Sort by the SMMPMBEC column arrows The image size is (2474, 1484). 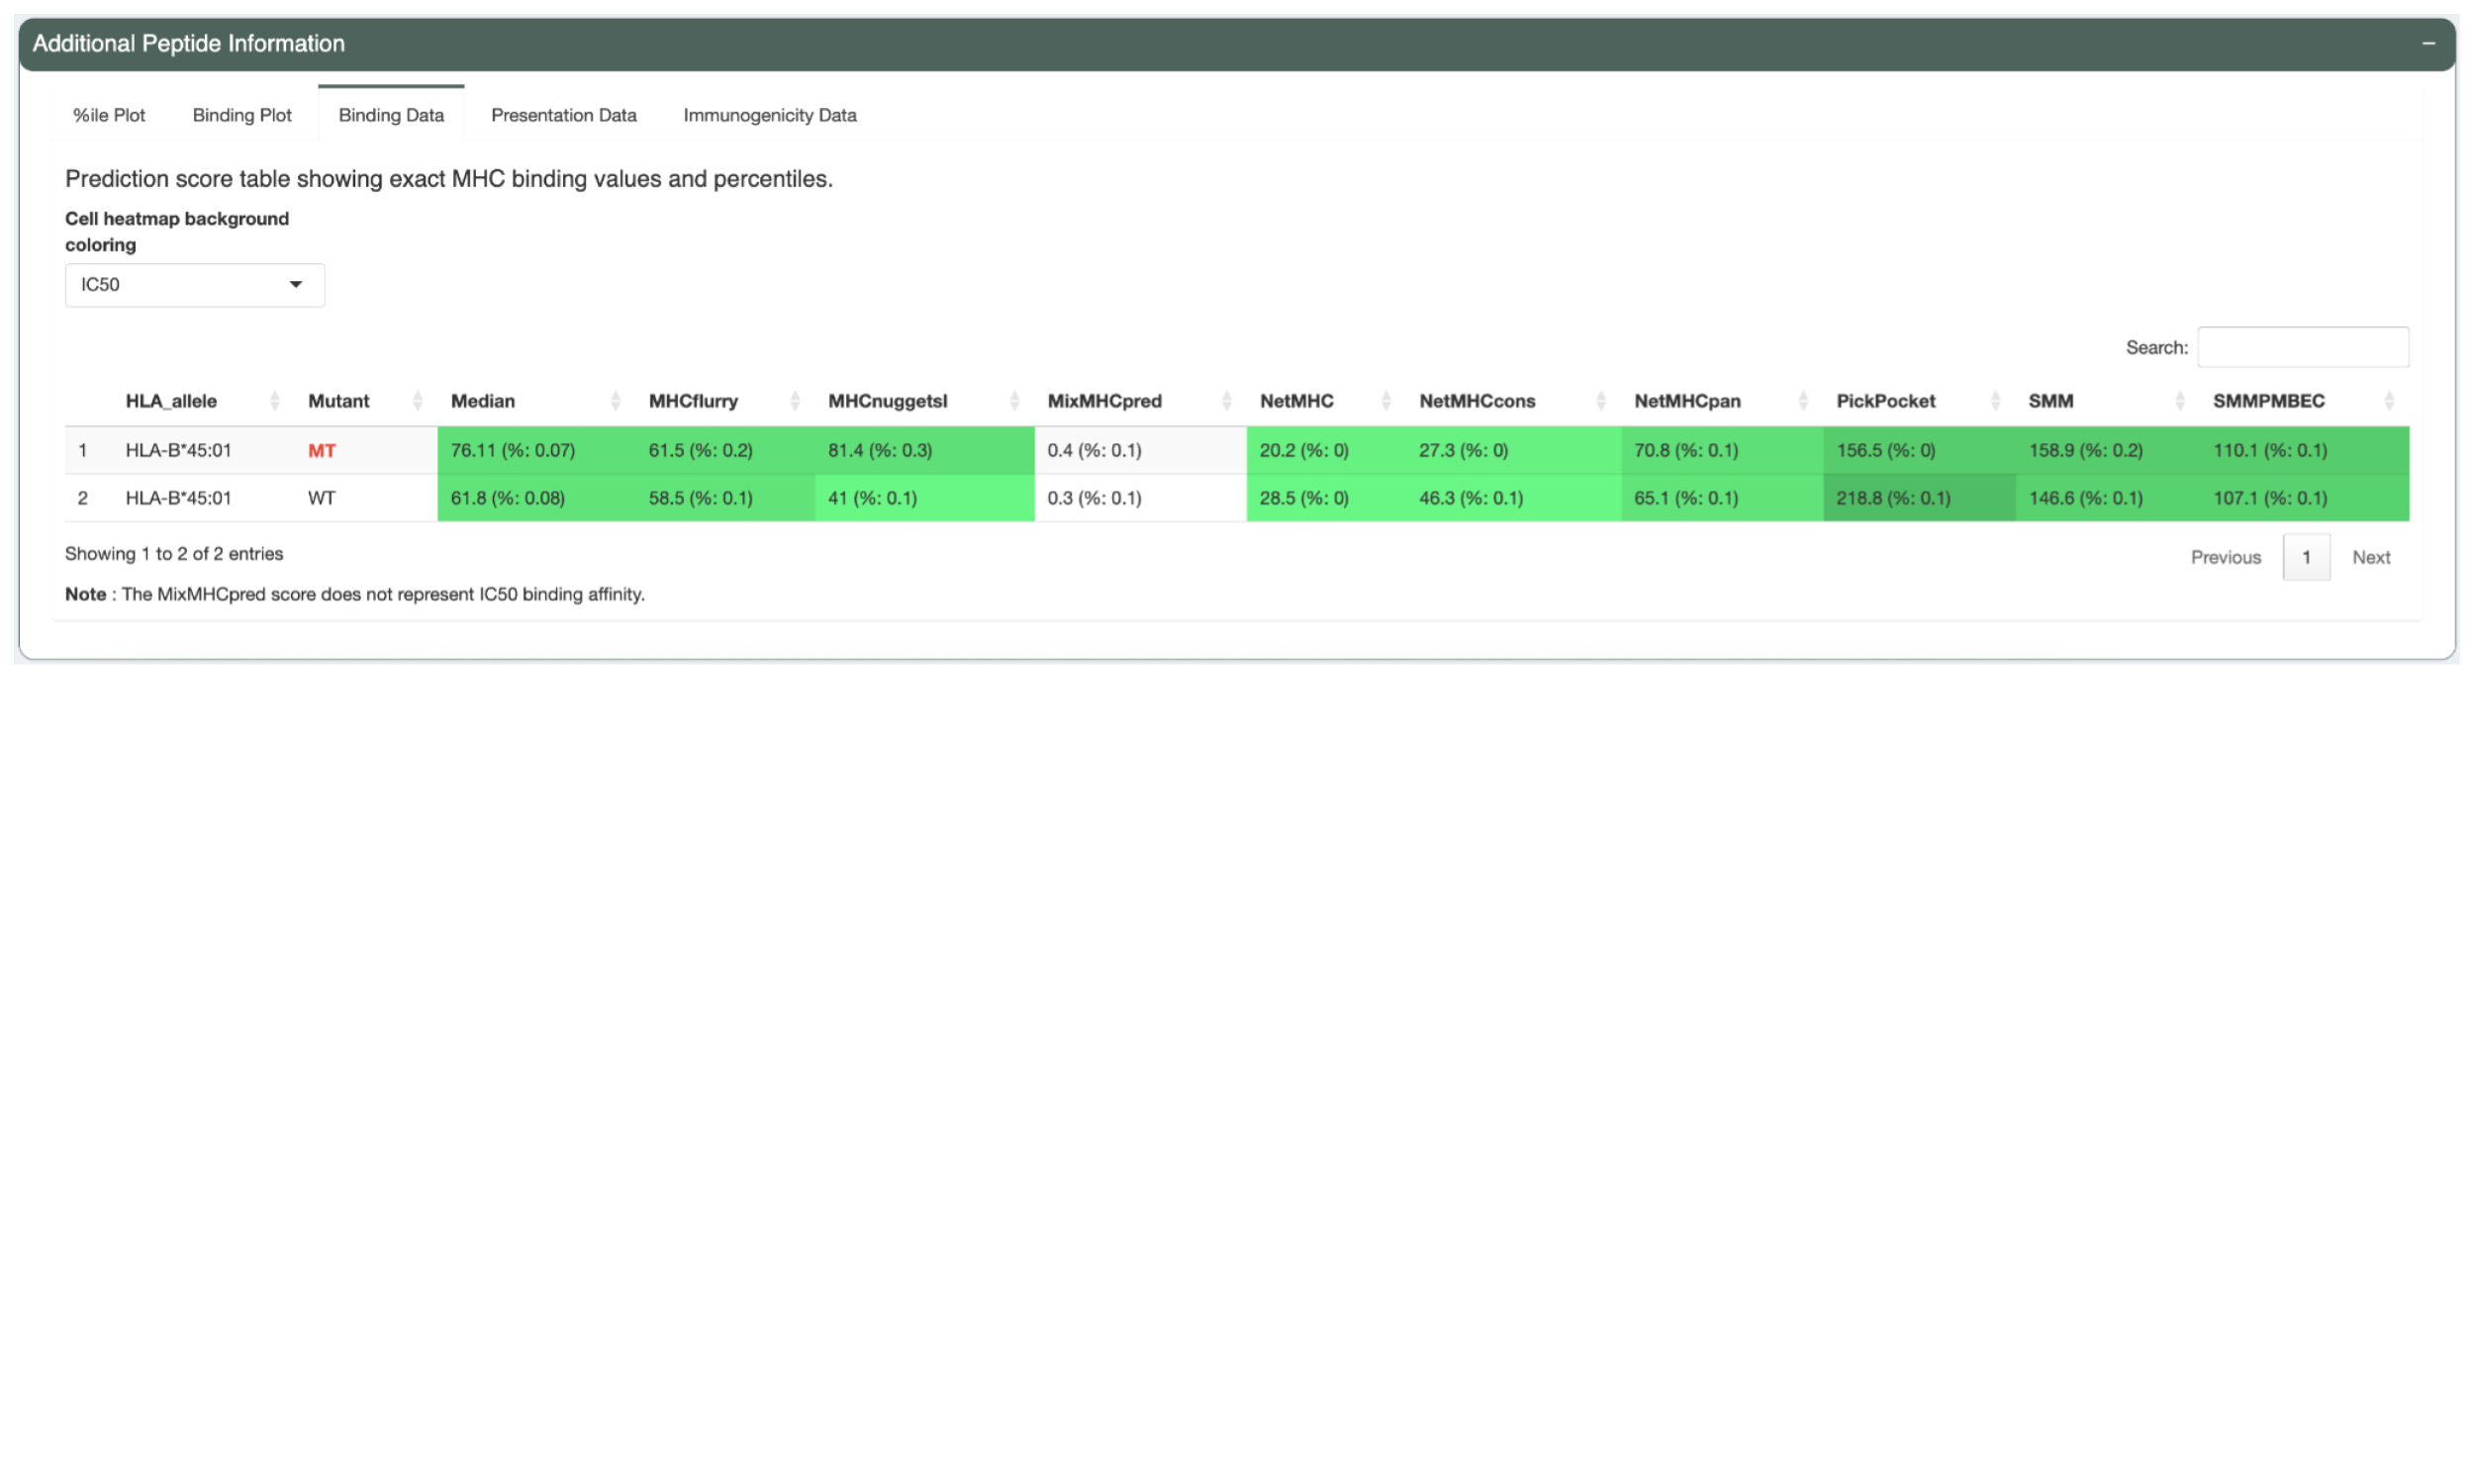[x=2389, y=401]
